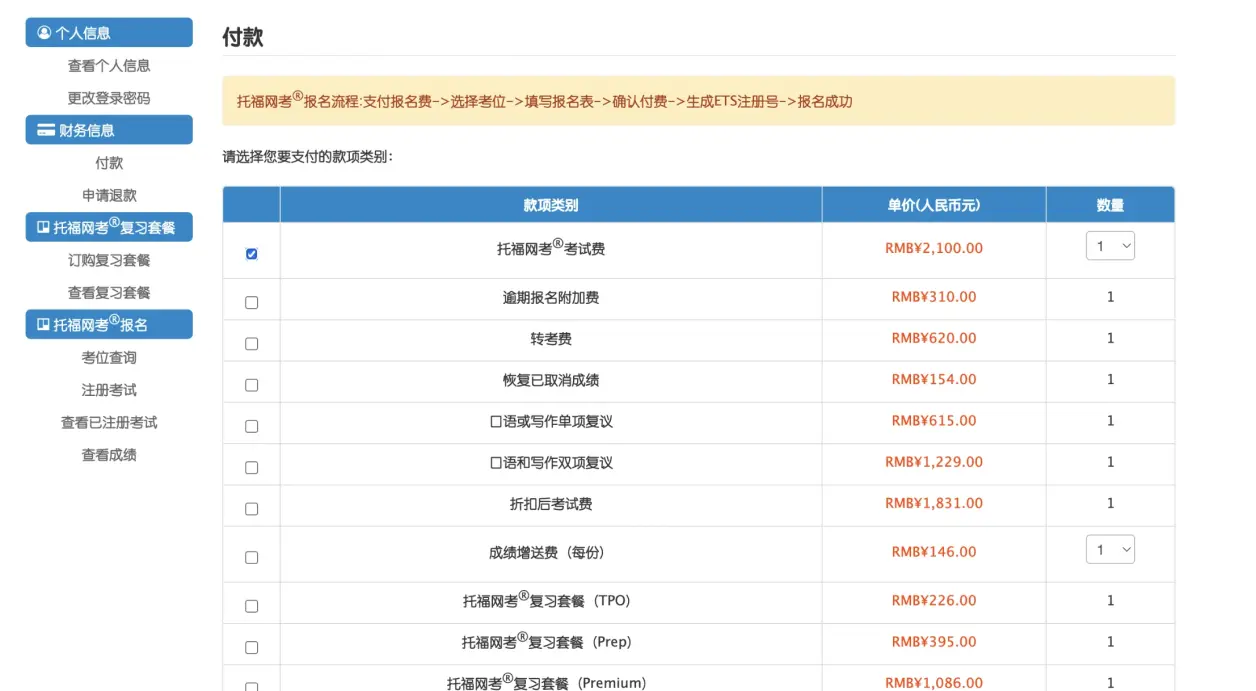This screenshot has width=1256, height=691.
Task: Tick the 转考费 checkbox
Action: coord(251,343)
